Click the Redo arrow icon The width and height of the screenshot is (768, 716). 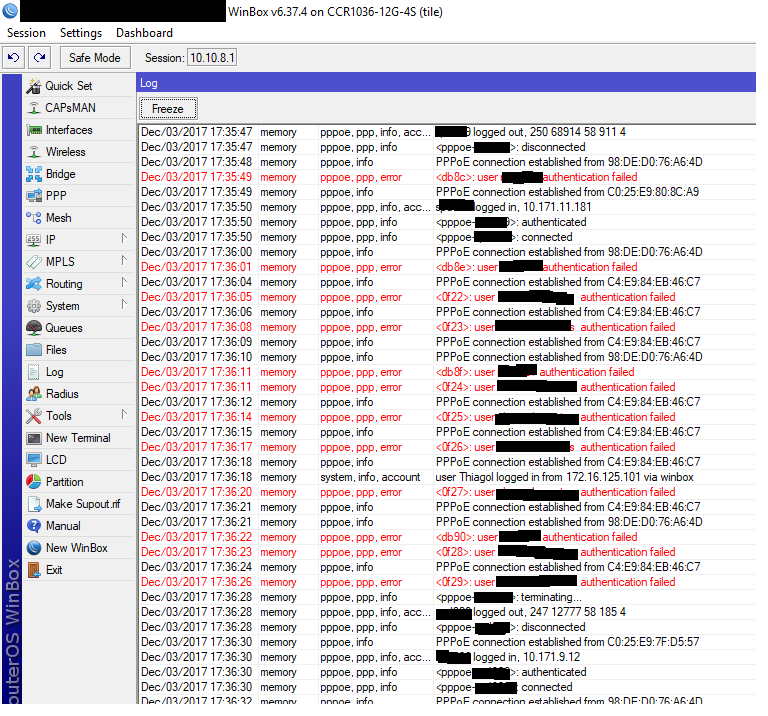40,58
